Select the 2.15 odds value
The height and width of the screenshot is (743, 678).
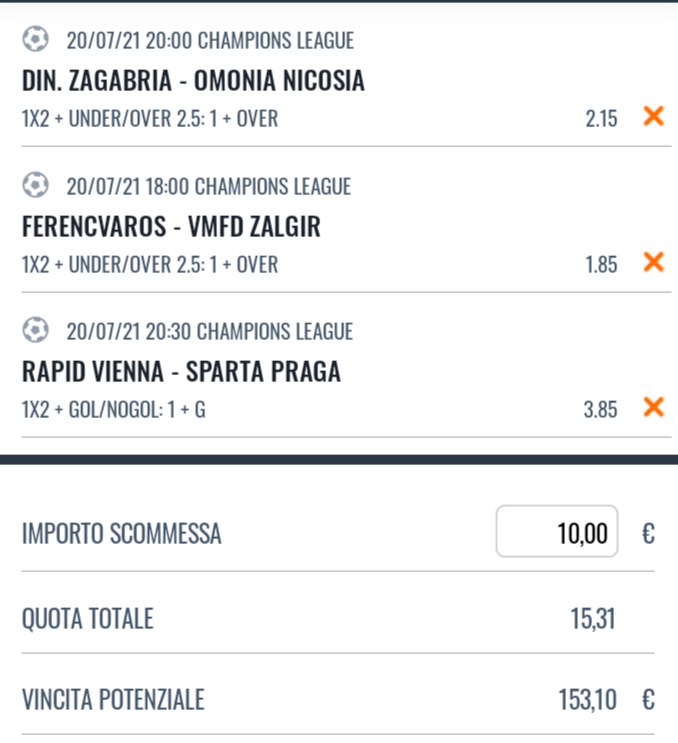(x=601, y=118)
